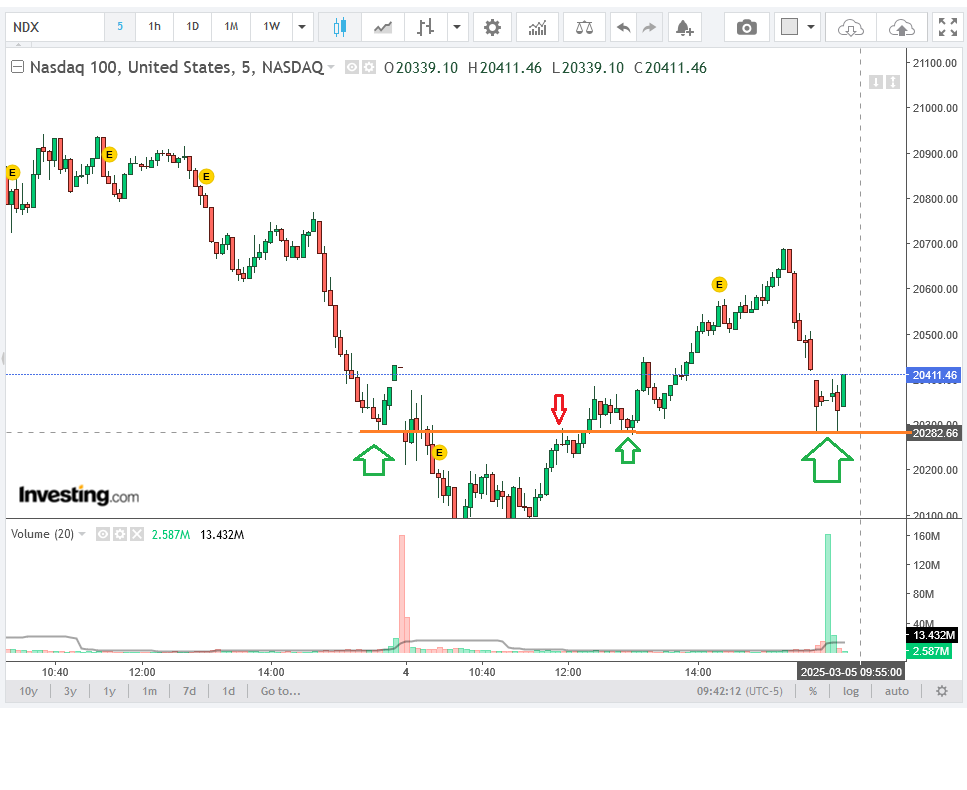Toggle the log scale option

(x=850, y=691)
